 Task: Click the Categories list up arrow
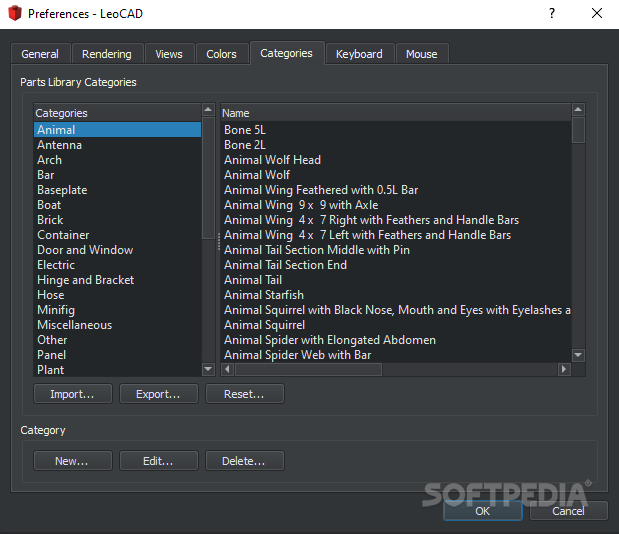(x=208, y=110)
